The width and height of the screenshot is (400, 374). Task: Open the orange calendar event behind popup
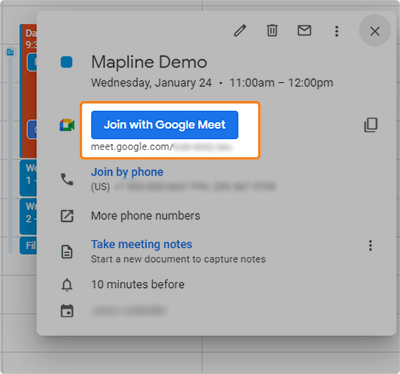pyautogui.click(x=28, y=91)
